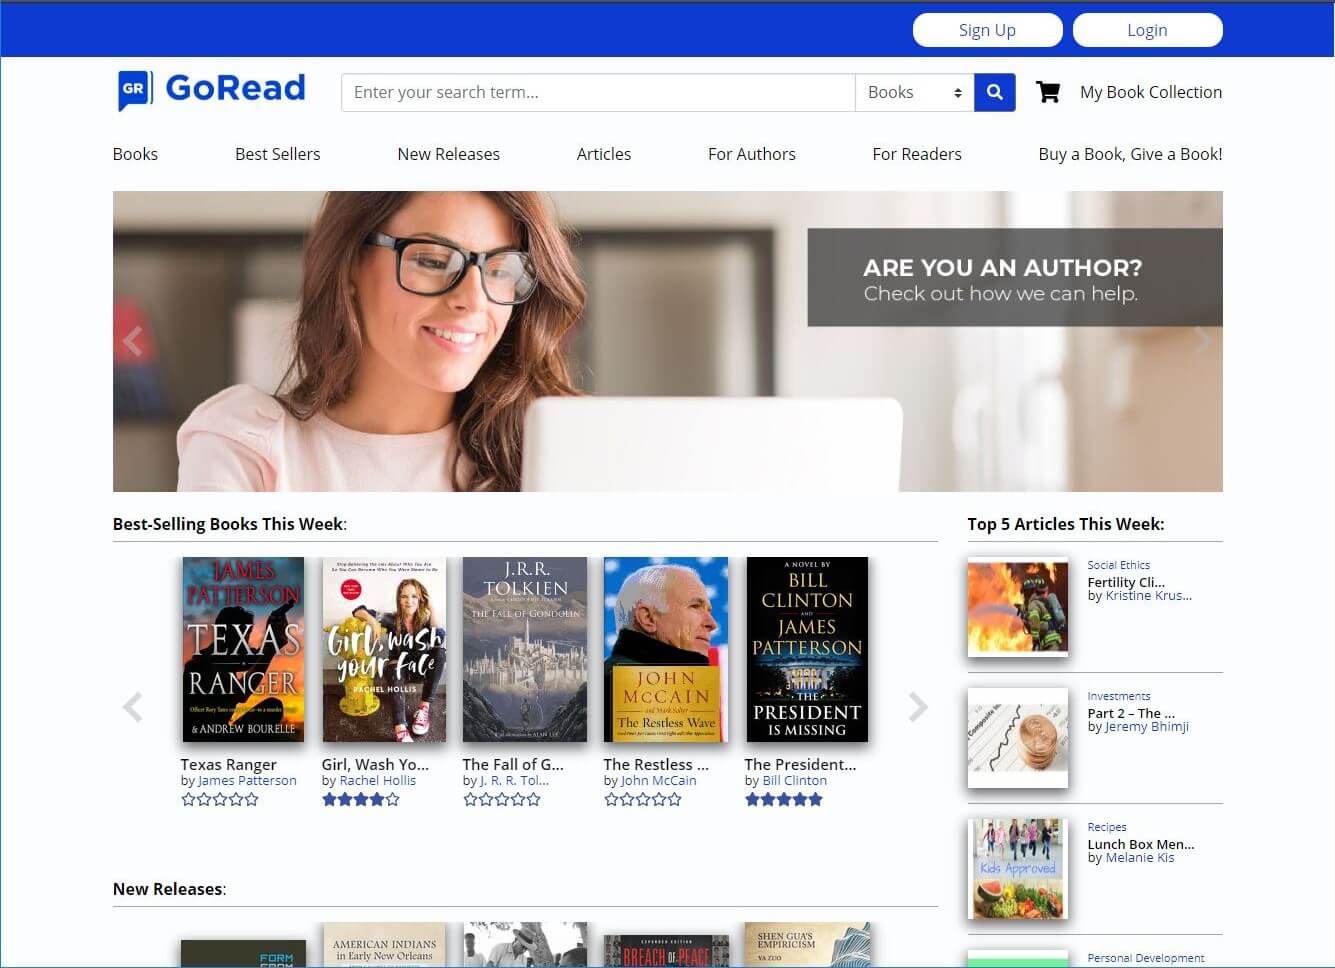Open the Articles navigation item

tap(604, 154)
